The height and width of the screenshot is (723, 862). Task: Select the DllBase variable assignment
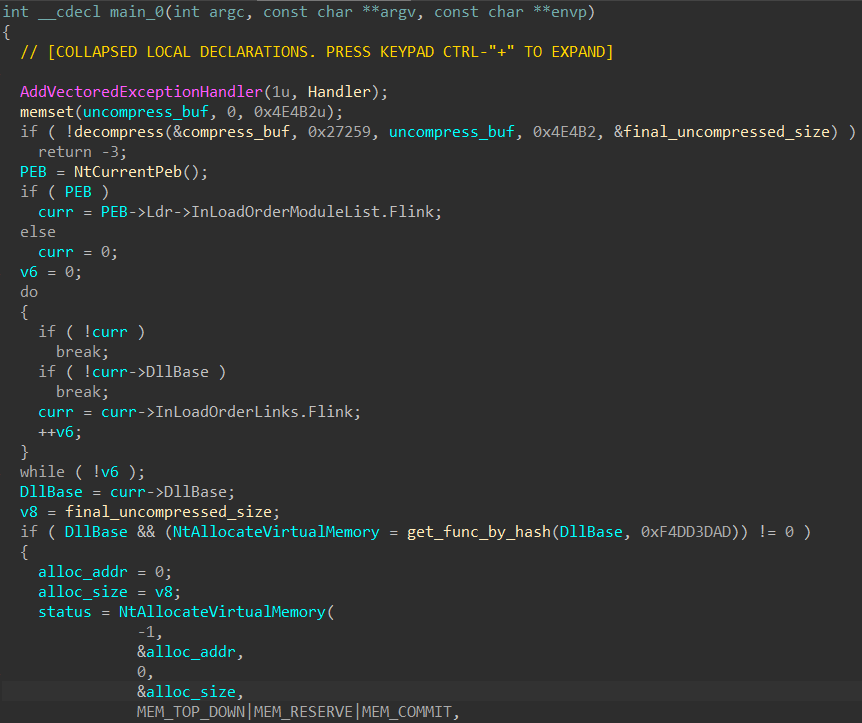coord(50,491)
